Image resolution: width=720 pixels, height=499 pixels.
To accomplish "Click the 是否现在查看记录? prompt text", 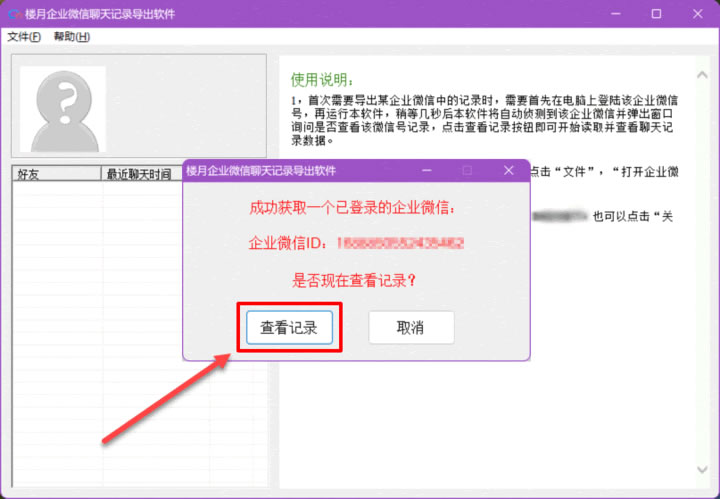I will tap(354, 280).
